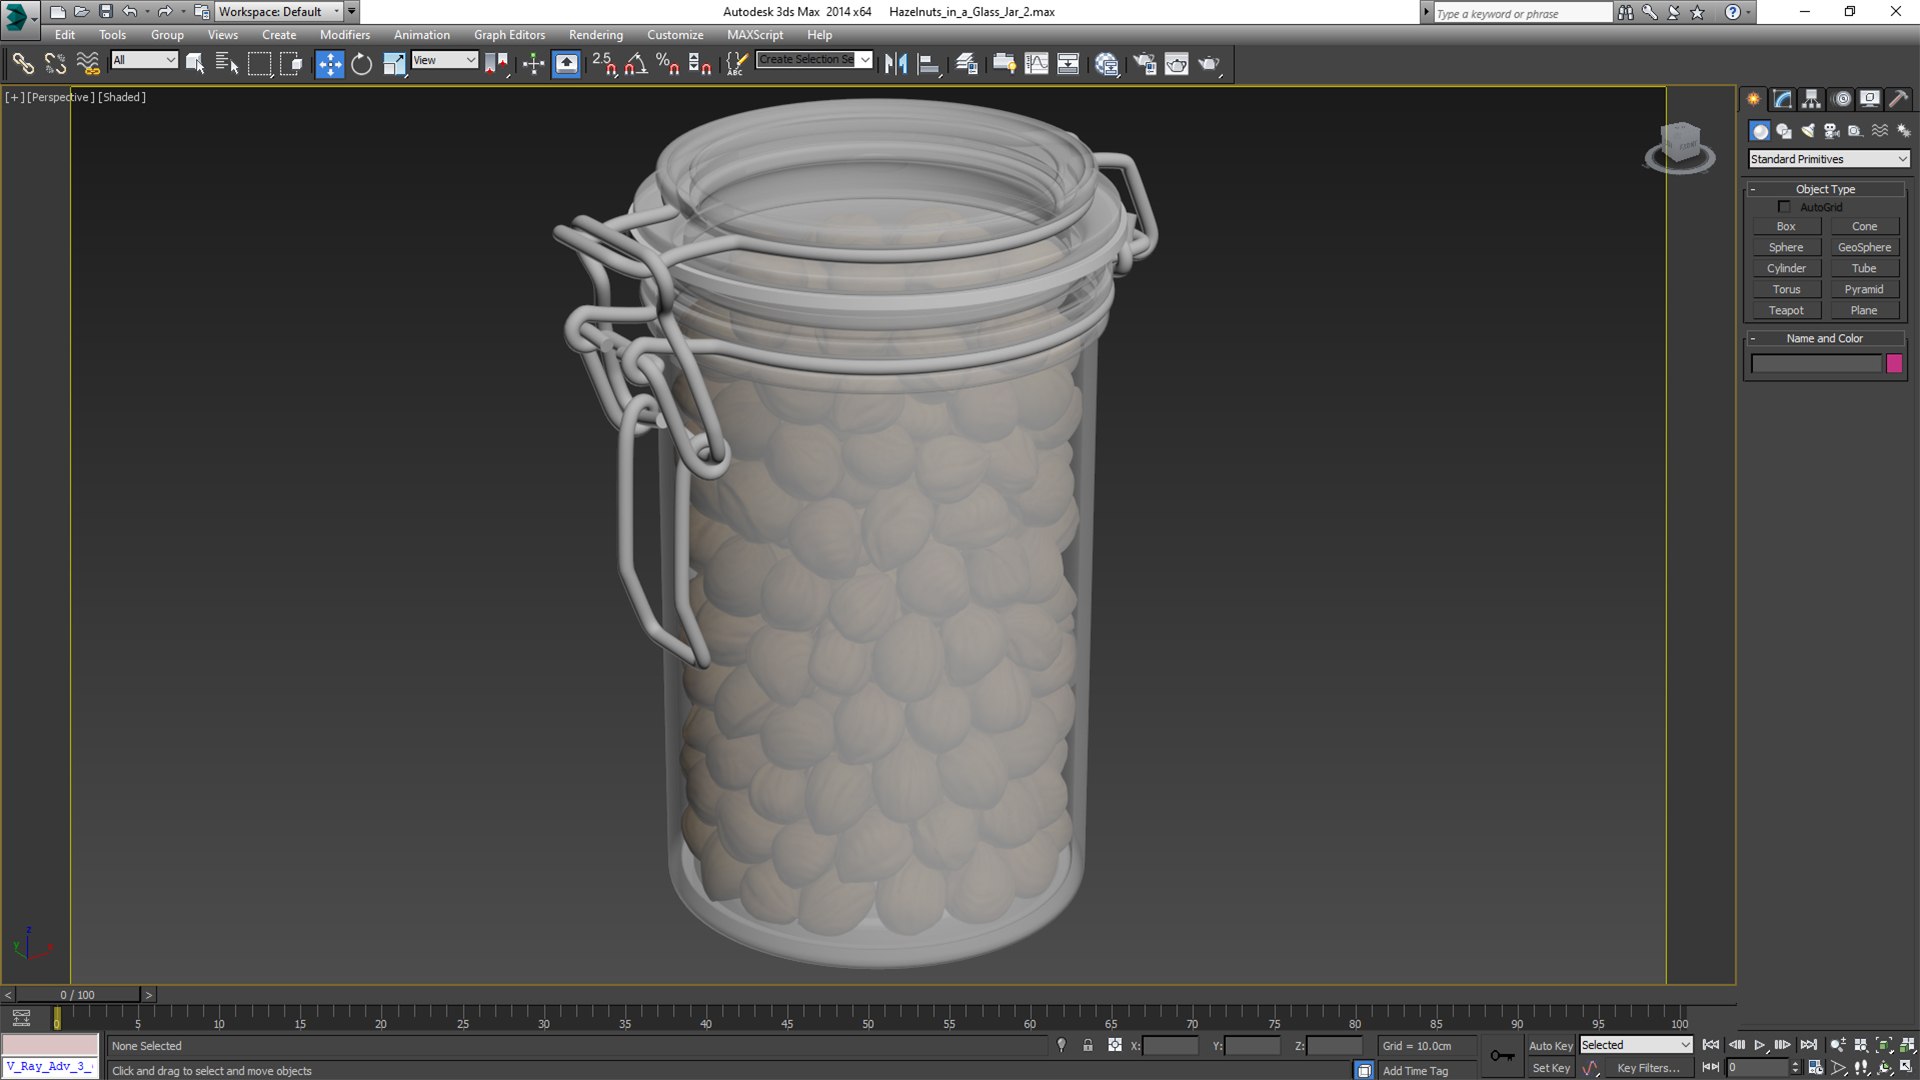Click the Mirror tool icon
Image resolution: width=1920 pixels, height=1080 pixels.
[896, 64]
